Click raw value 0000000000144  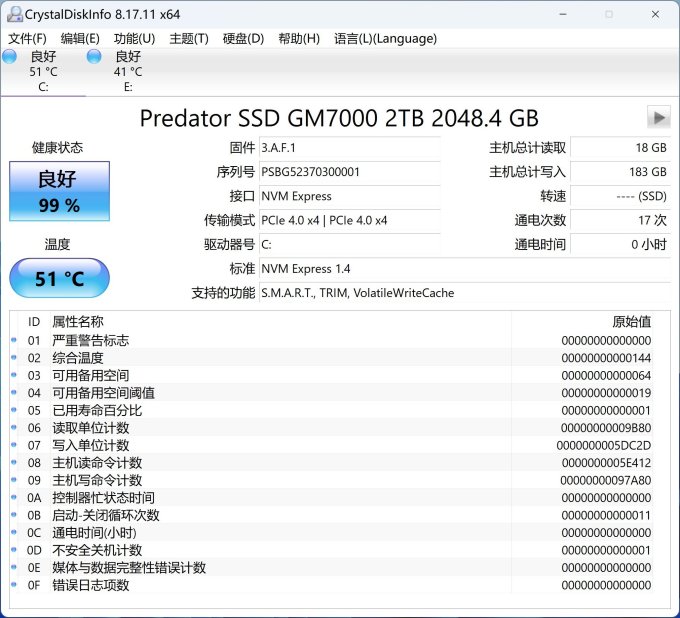click(x=606, y=358)
